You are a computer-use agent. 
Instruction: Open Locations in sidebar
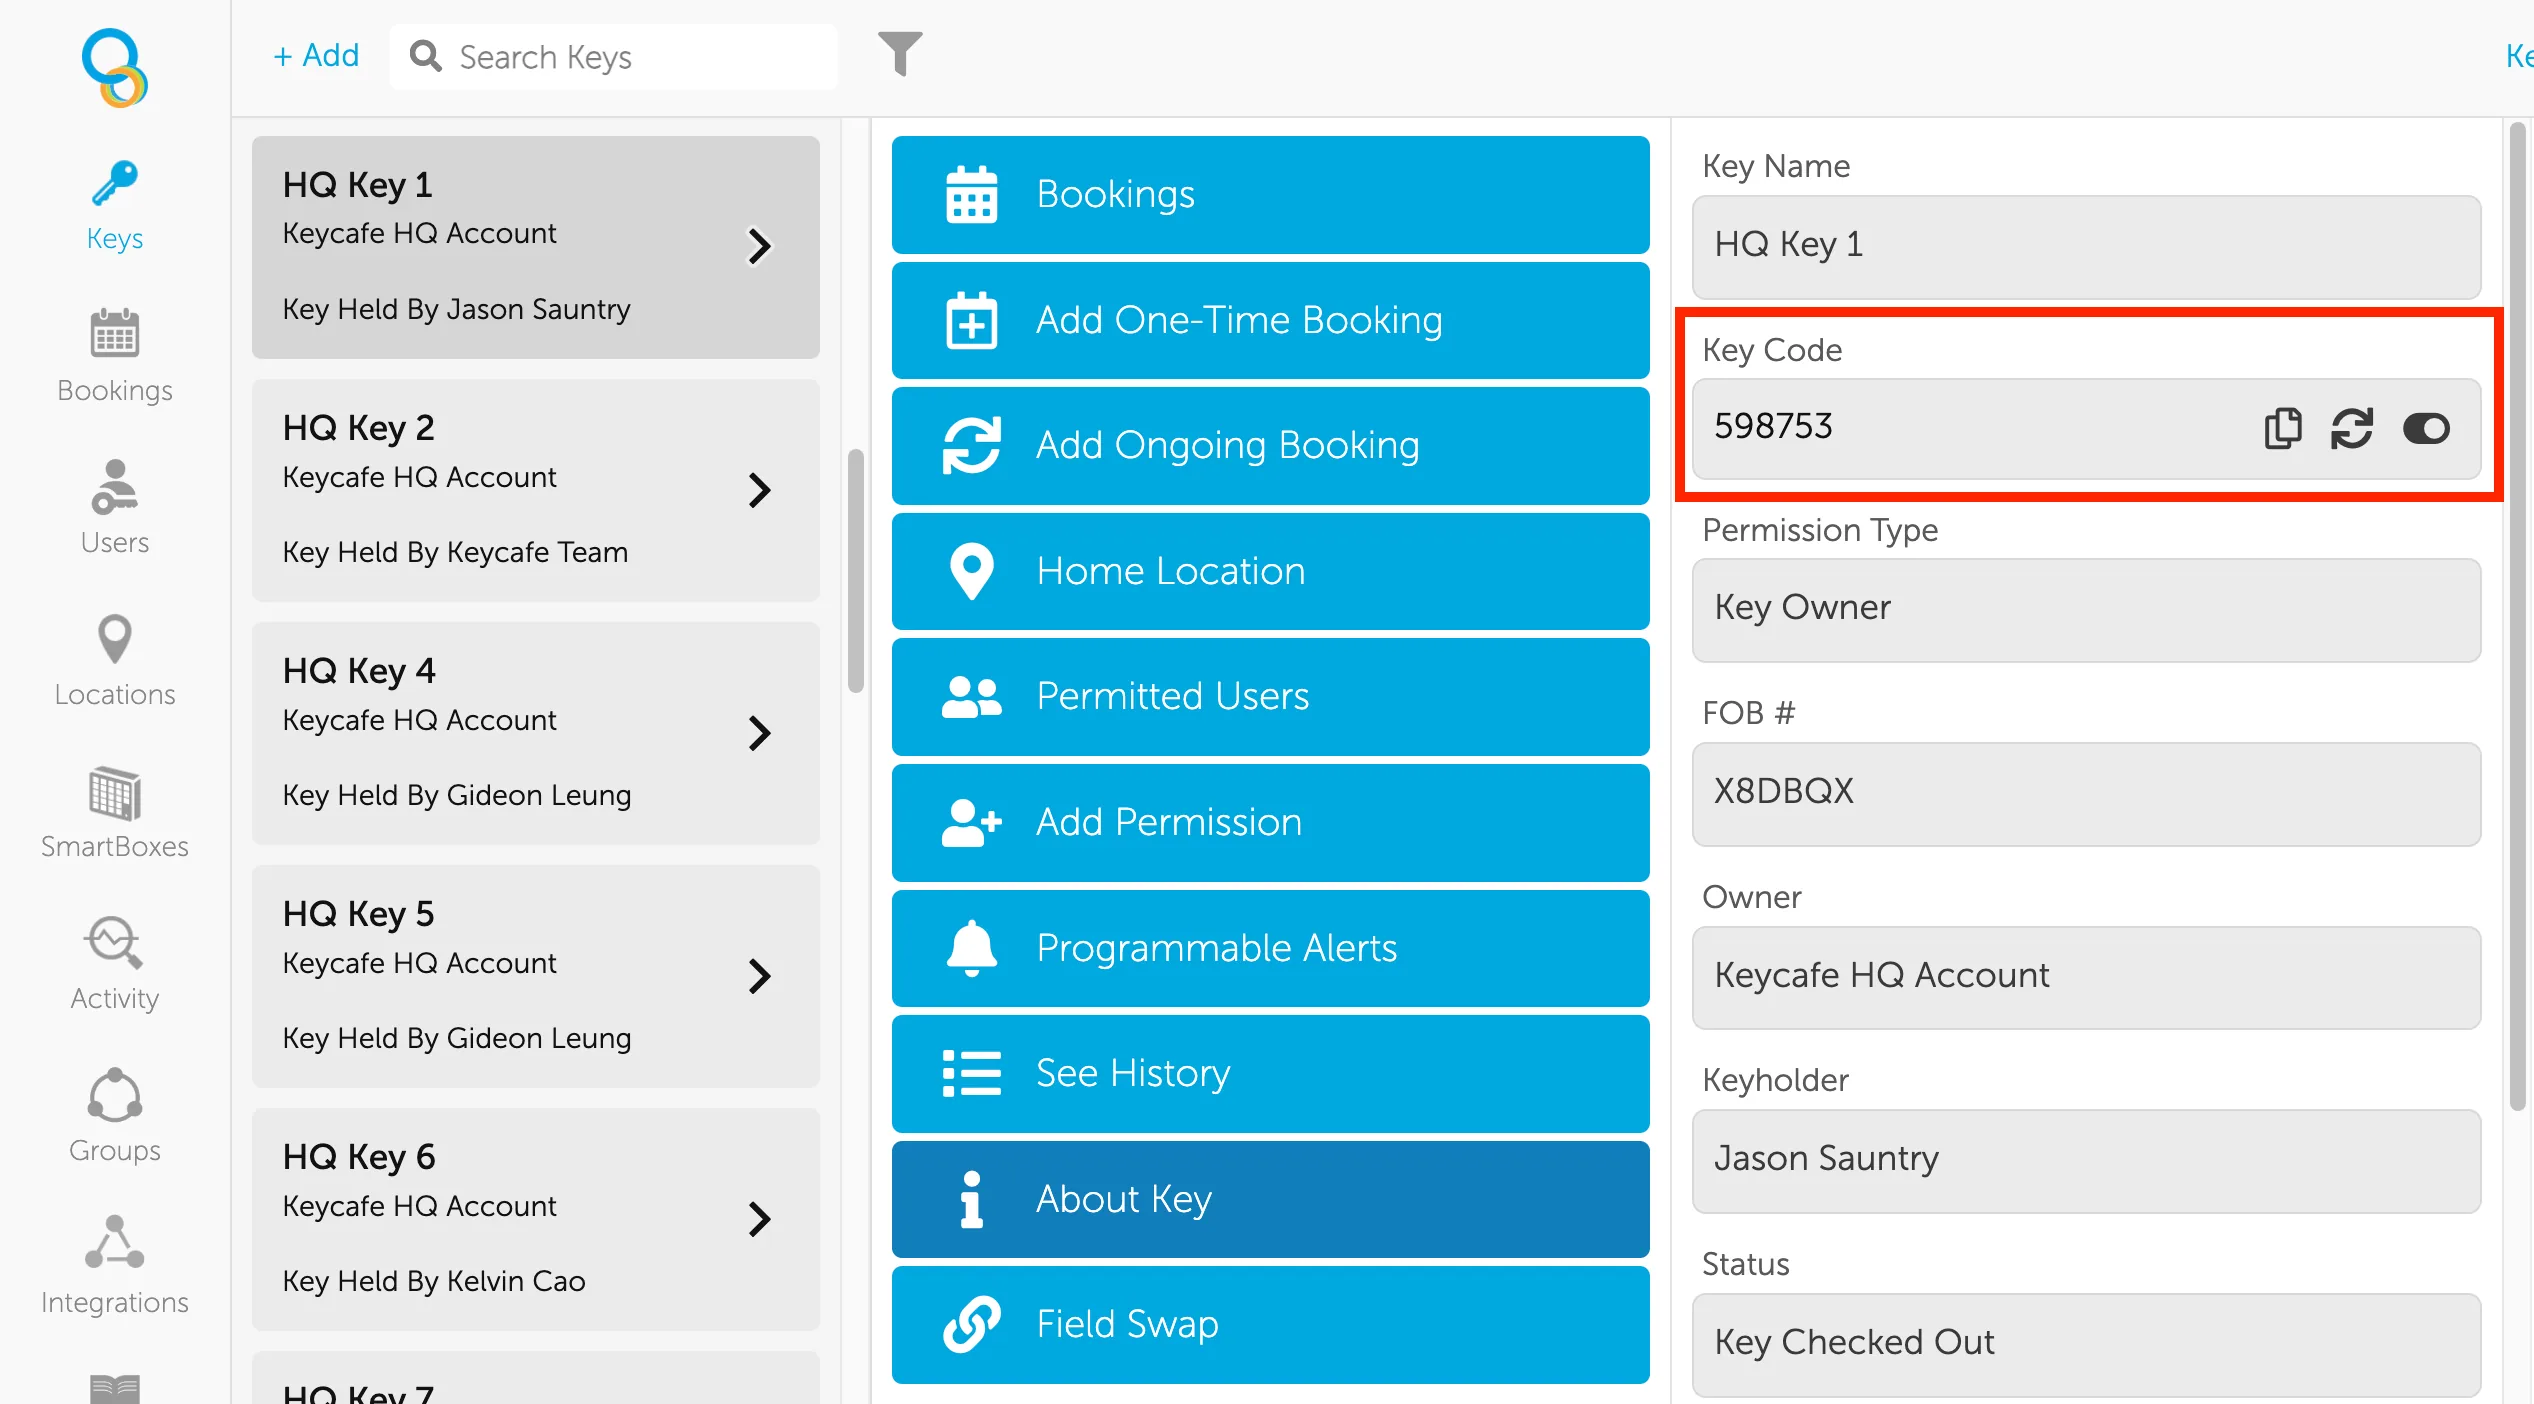click(x=115, y=661)
